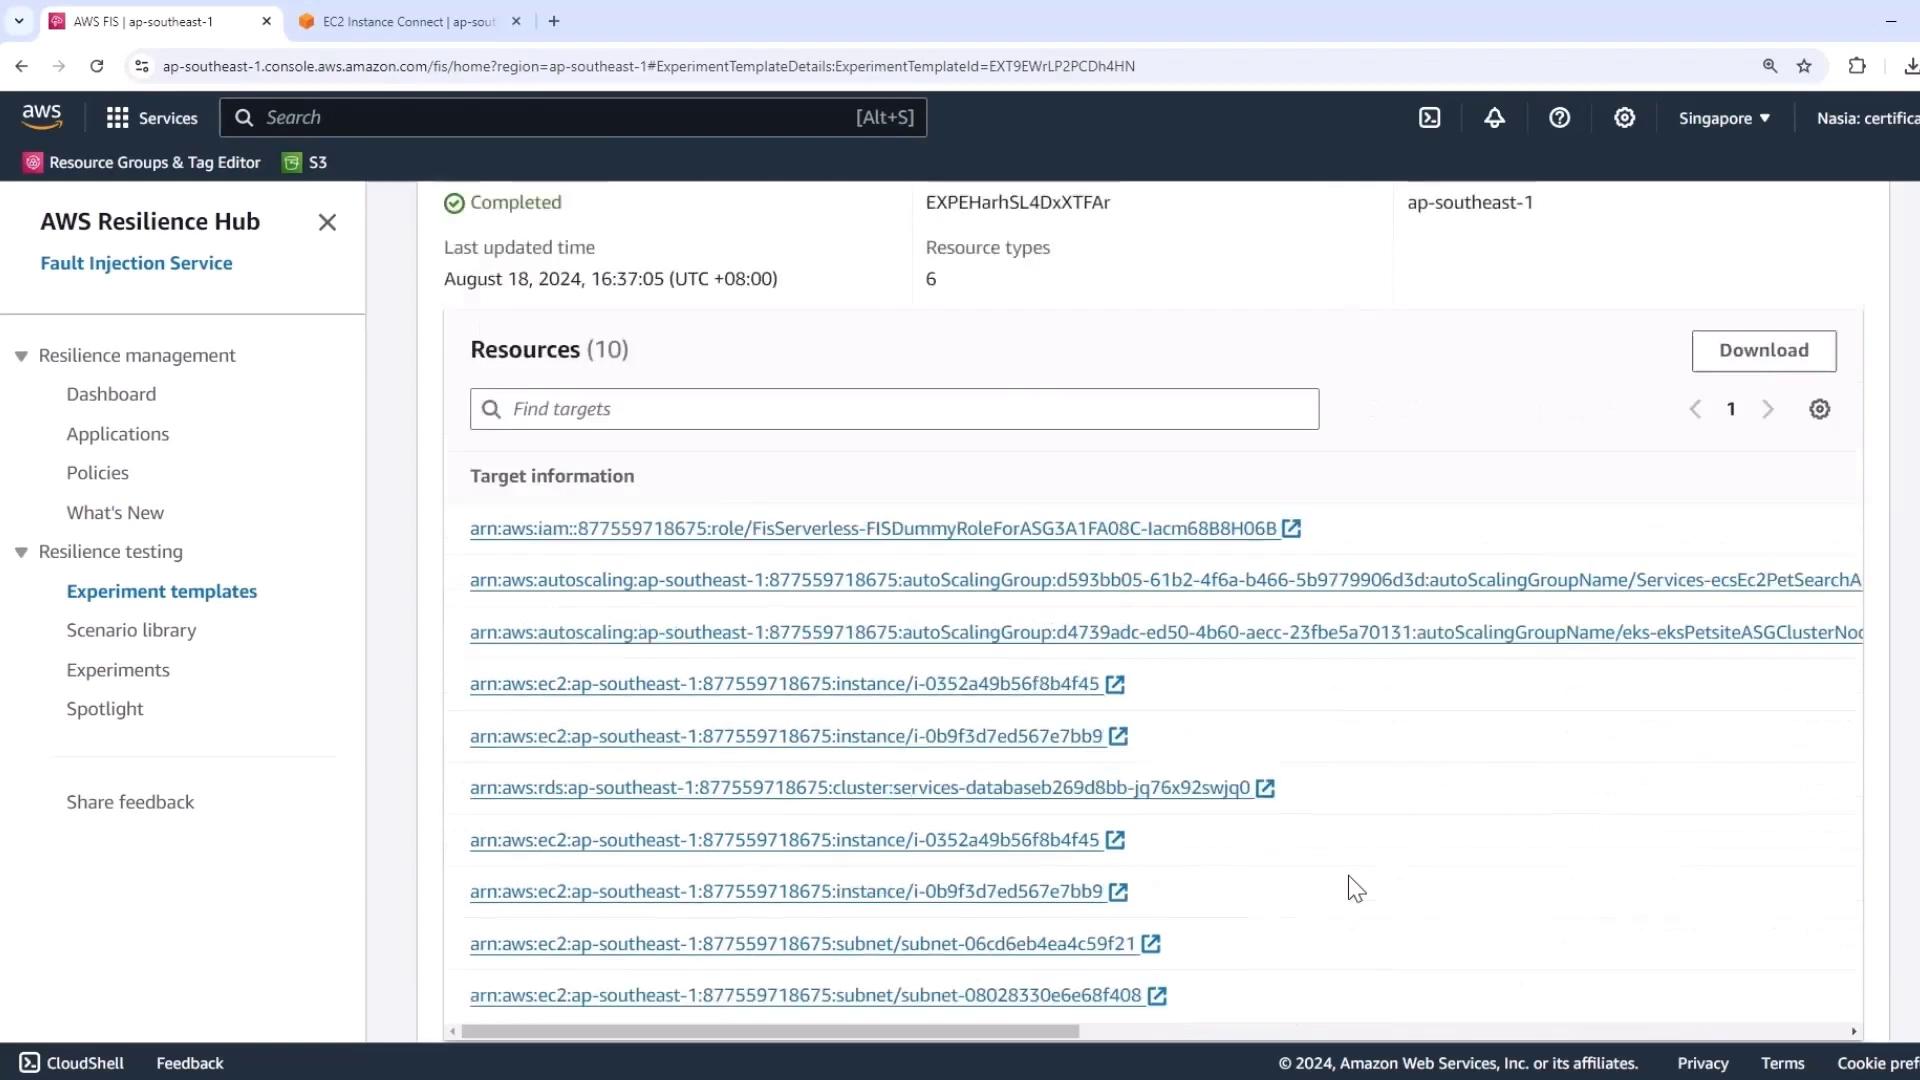
Task: Open Dashboard in the sidebar
Action: (111, 394)
